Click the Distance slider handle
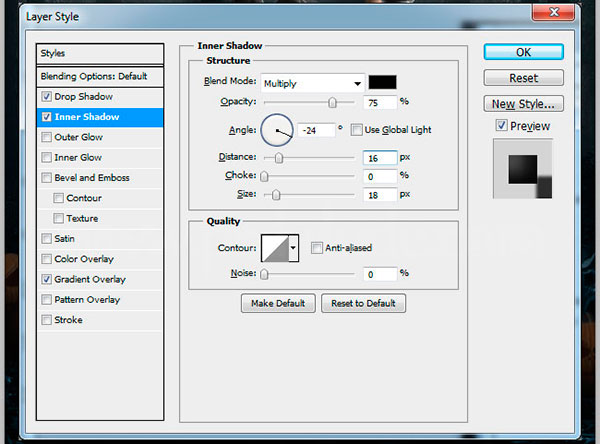The width and height of the screenshot is (600, 444). click(279, 158)
